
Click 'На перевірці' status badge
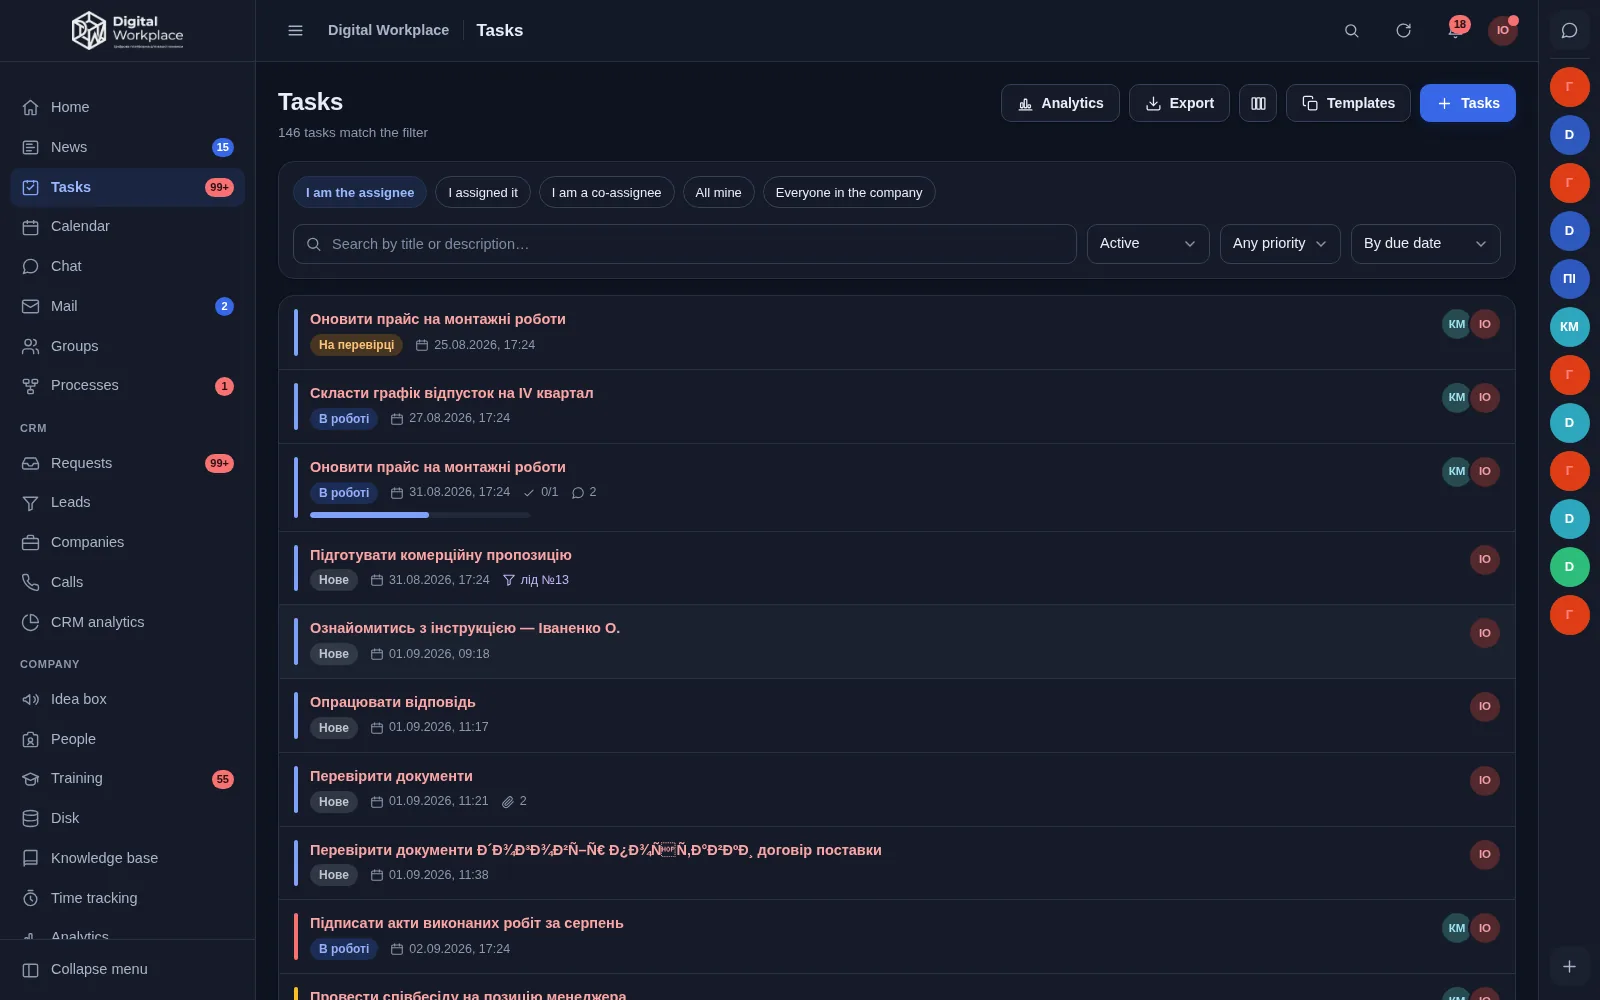[356, 345]
